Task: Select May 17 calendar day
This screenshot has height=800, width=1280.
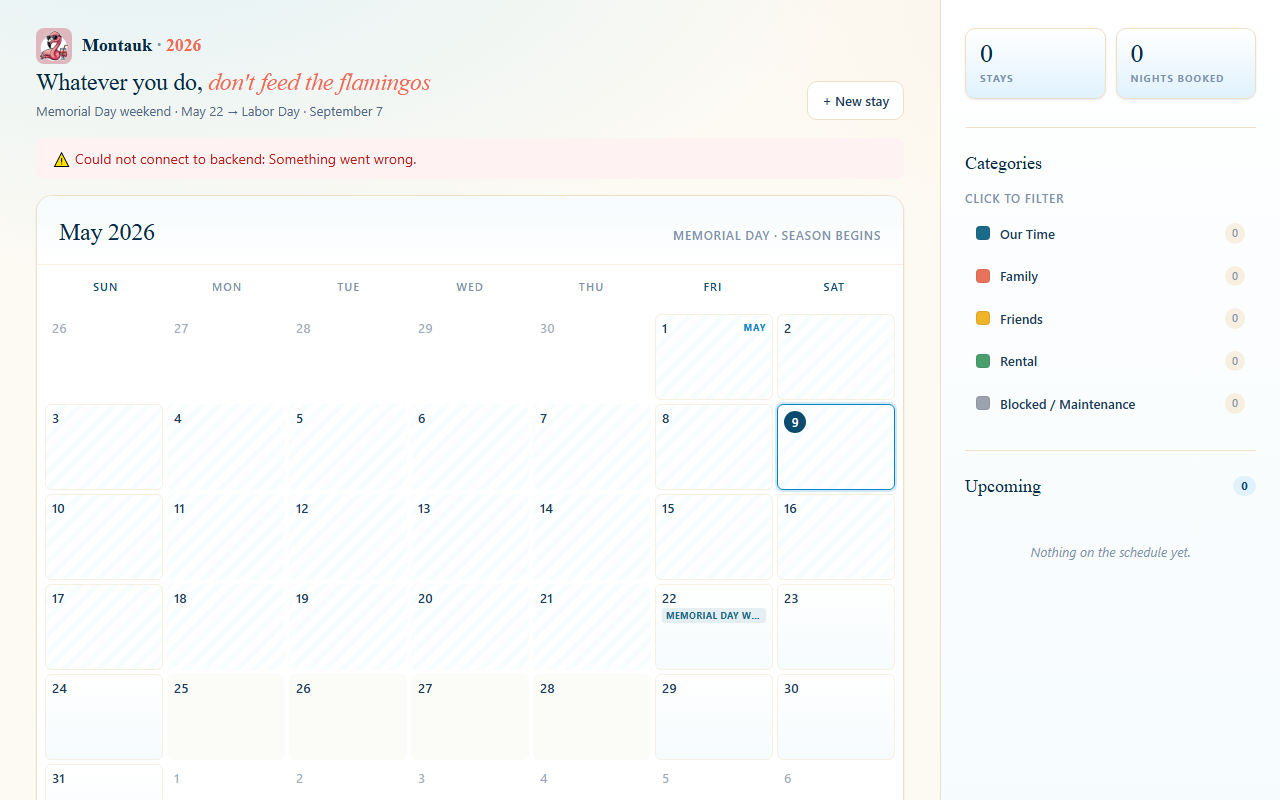Action: (x=104, y=627)
